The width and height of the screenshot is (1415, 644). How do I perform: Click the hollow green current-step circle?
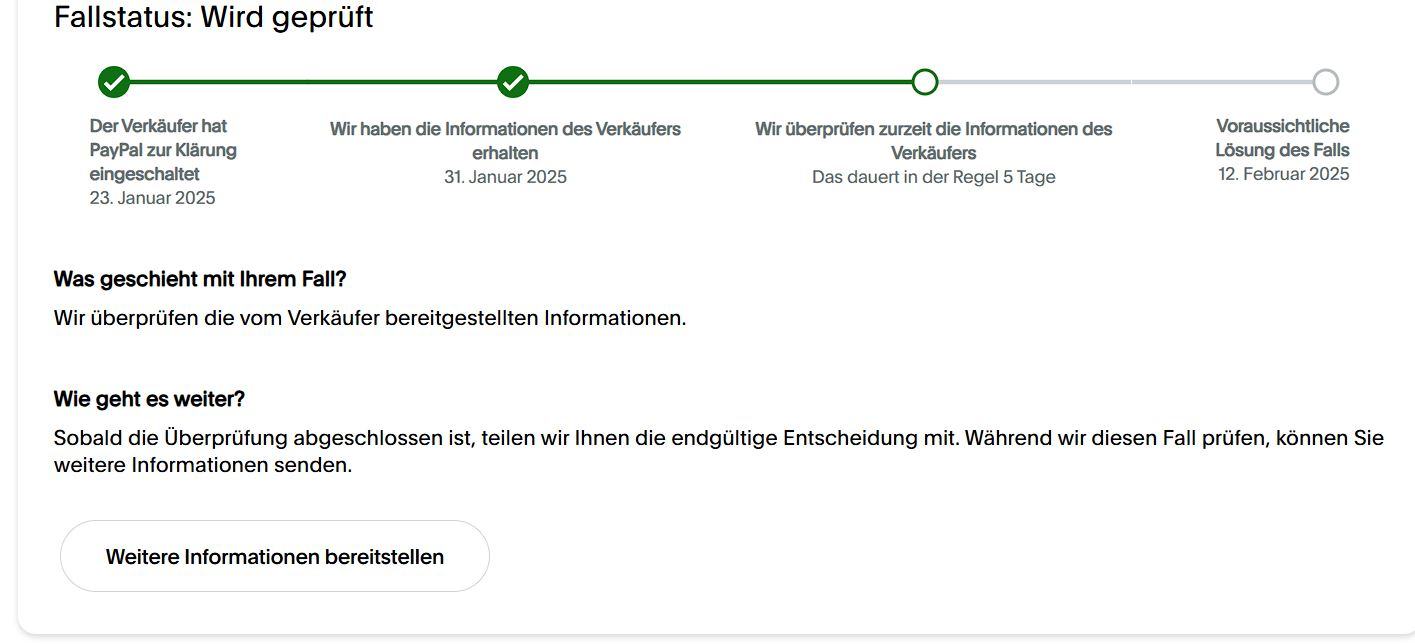pyautogui.click(x=925, y=82)
